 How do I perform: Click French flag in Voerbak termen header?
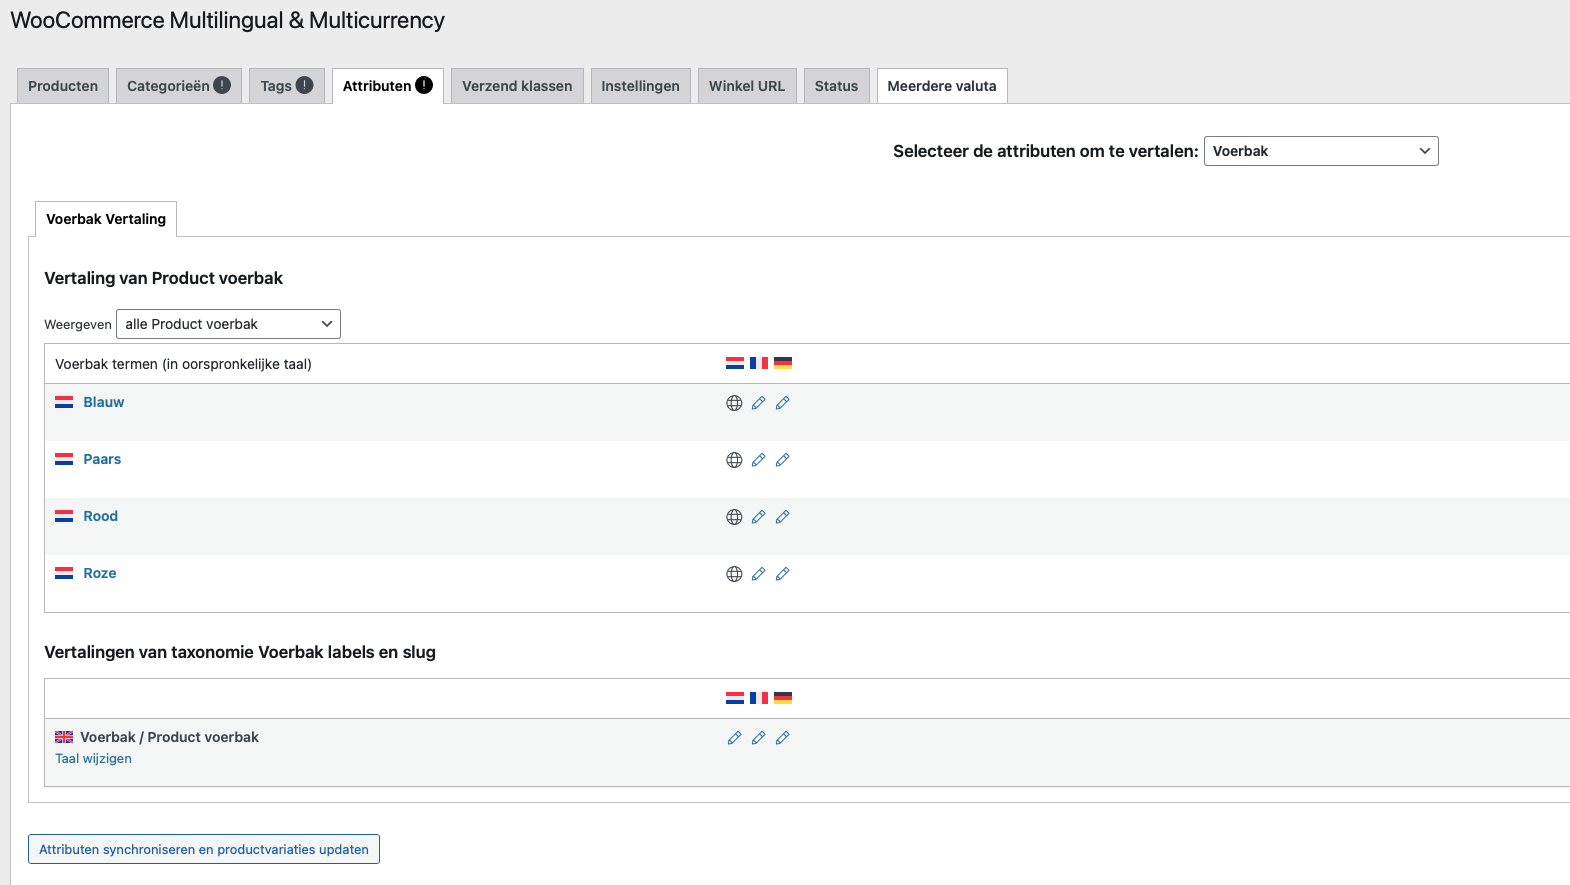(x=759, y=363)
